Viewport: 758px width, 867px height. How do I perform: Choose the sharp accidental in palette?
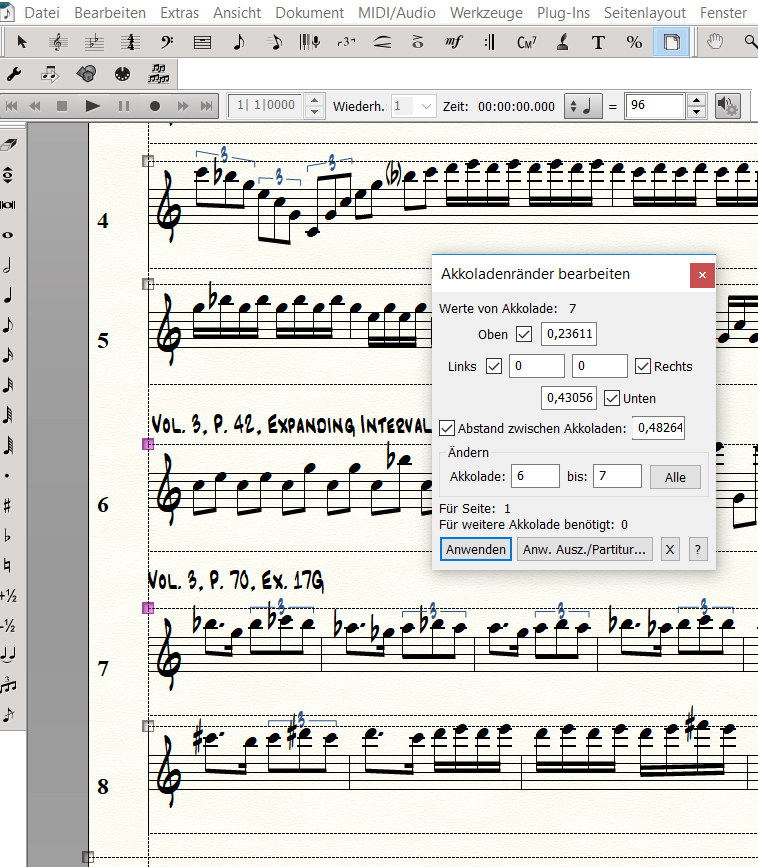click(8, 505)
